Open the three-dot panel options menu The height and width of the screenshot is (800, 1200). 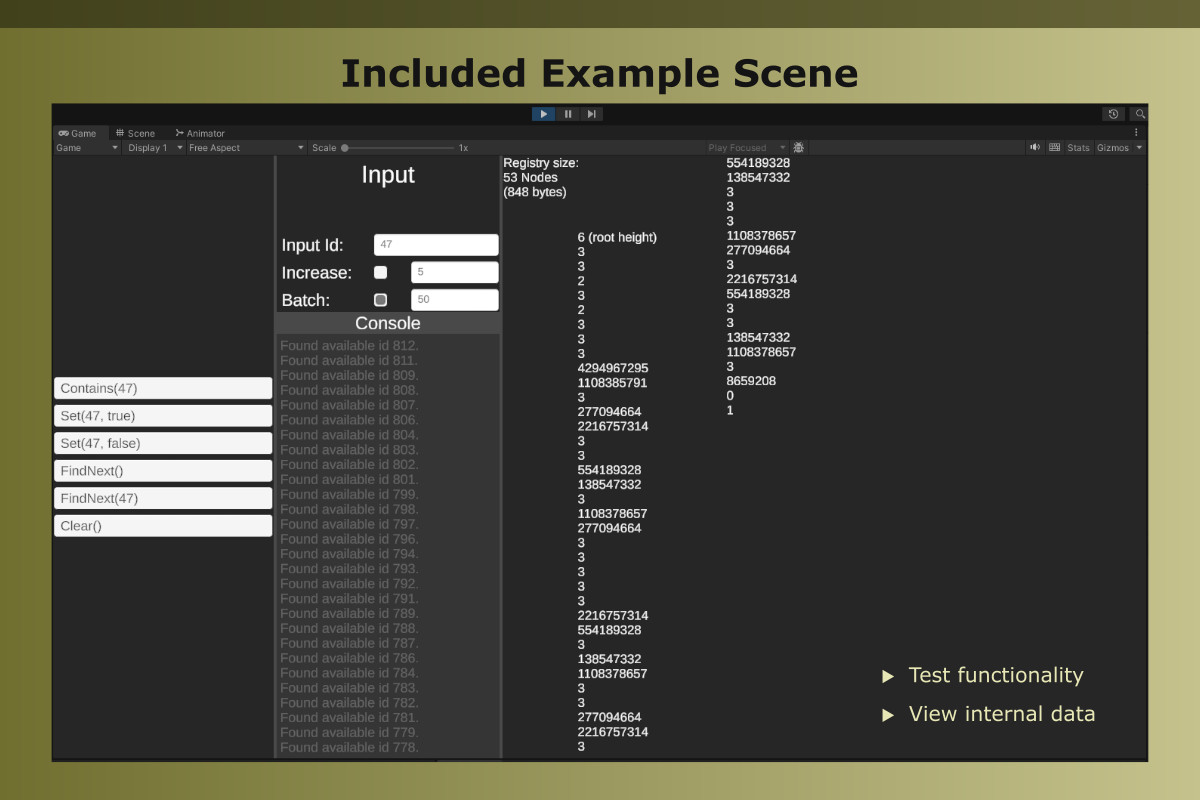tap(1136, 132)
